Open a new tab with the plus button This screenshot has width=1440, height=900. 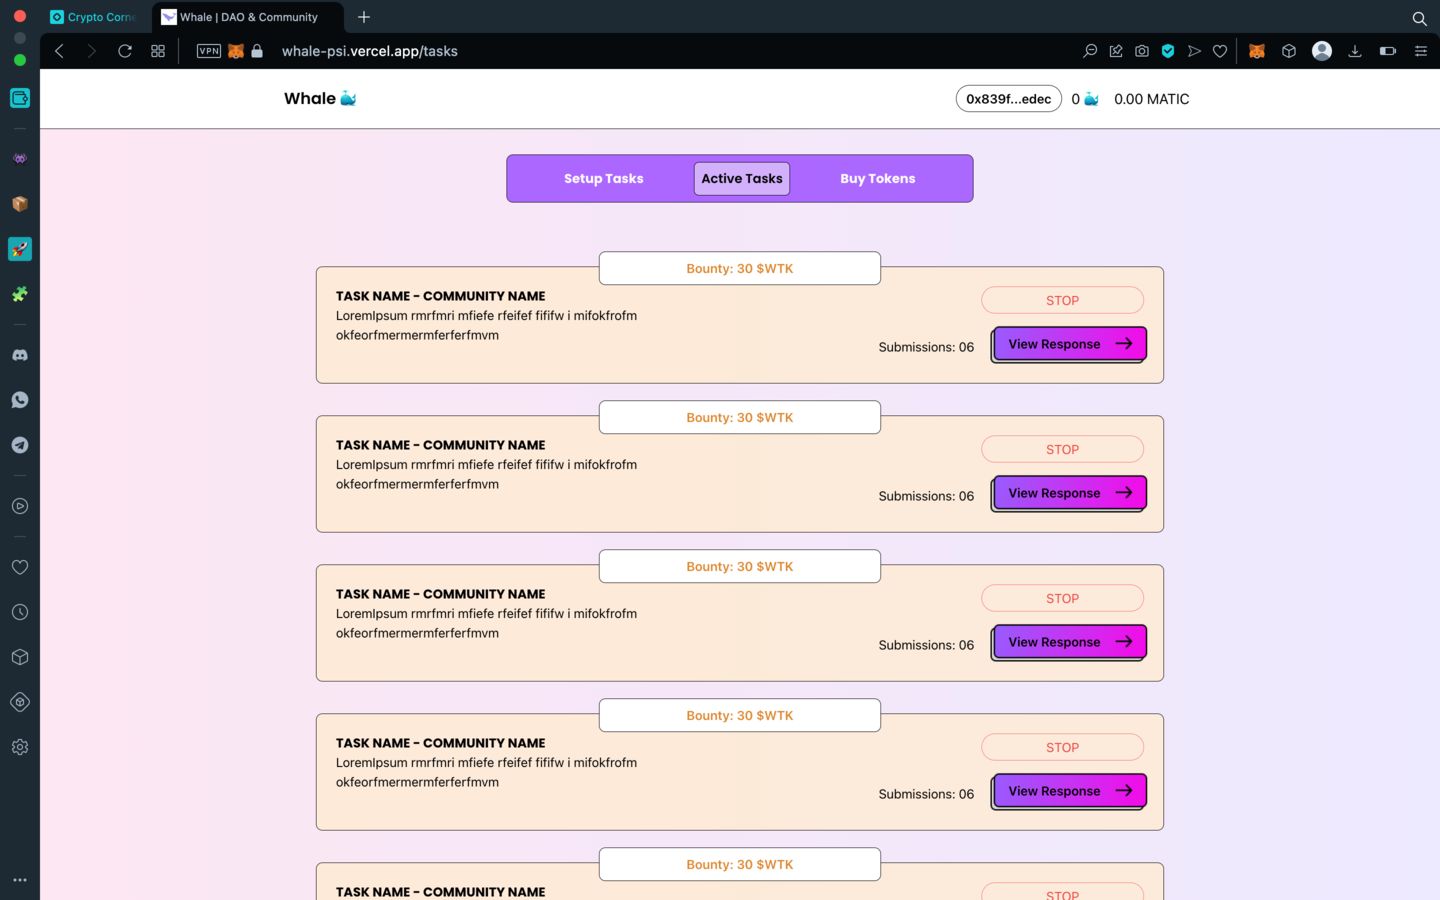pyautogui.click(x=364, y=17)
